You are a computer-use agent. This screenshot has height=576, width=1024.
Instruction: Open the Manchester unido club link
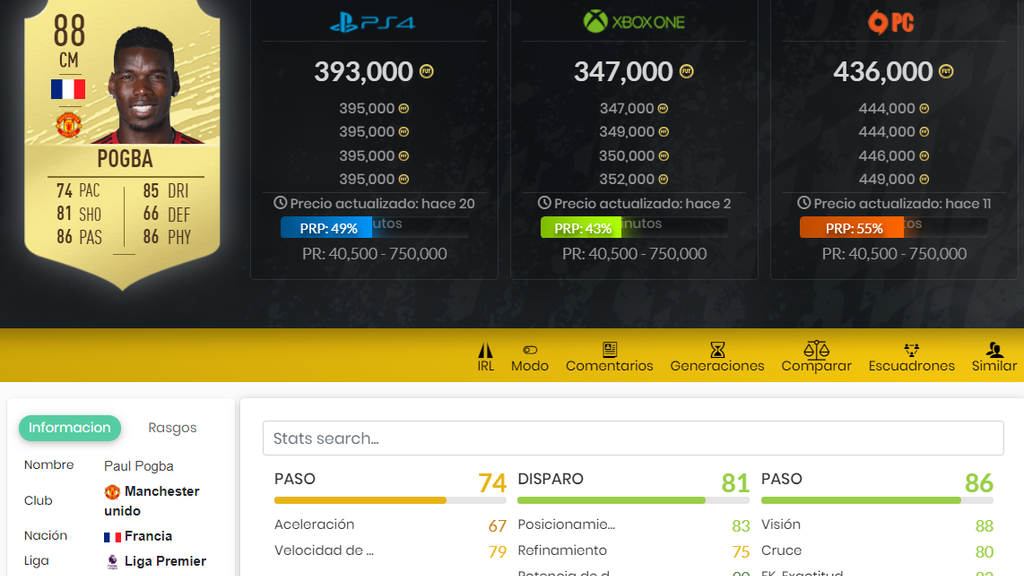152,501
